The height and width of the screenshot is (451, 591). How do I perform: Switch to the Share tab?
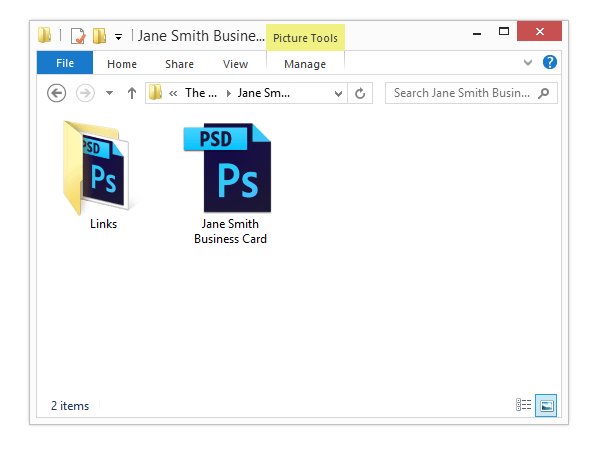pyautogui.click(x=179, y=64)
